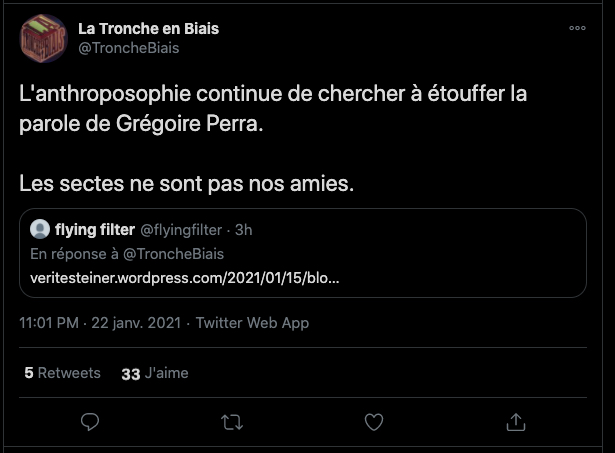Click flying filter's small avatar
The image size is (615, 453).
click(x=40, y=230)
